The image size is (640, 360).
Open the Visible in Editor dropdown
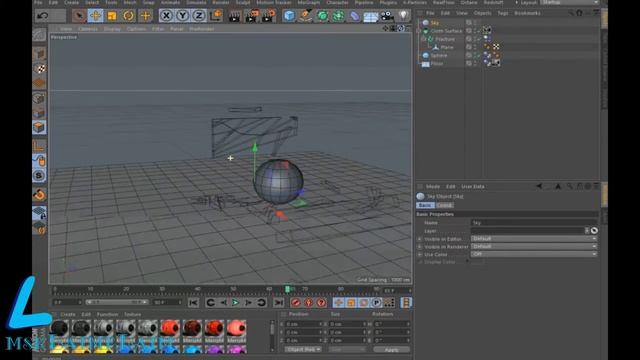[x=534, y=238]
